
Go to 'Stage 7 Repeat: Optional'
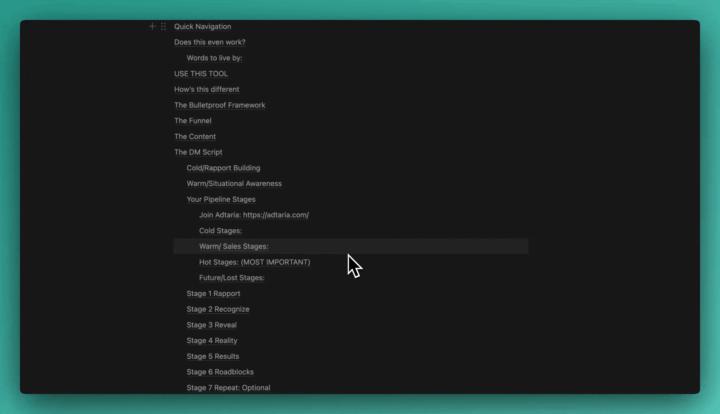click(x=229, y=387)
